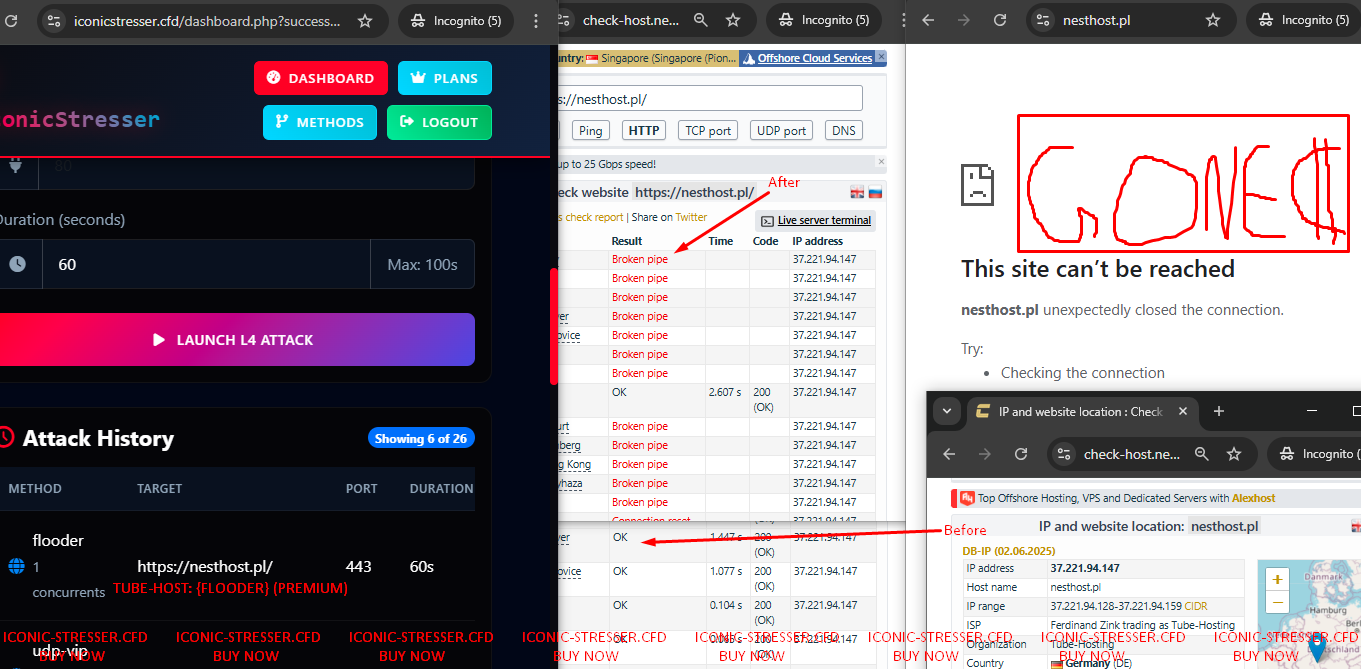This screenshot has width=1361, height=669.
Task: Click the TARGET column header in Attack History
Action: pyautogui.click(x=160, y=489)
